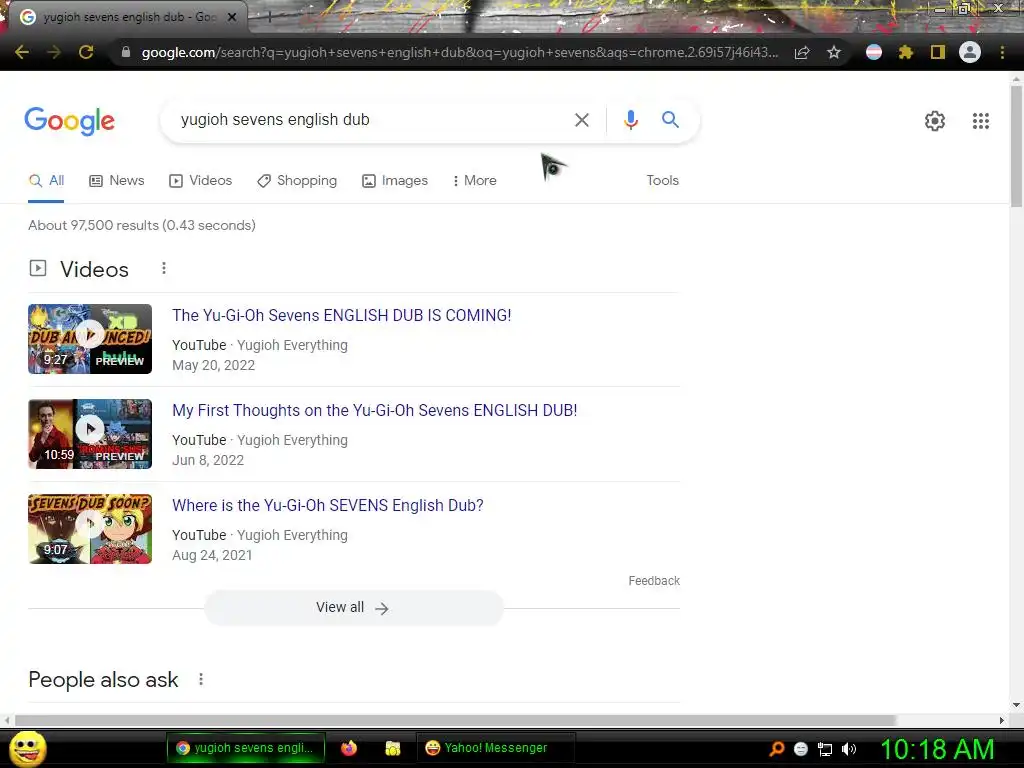Click the horizontal scrollbar thumb at the bottom
Image resolution: width=1024 pixels, height=768 pixels.
(x=455, y=720)
